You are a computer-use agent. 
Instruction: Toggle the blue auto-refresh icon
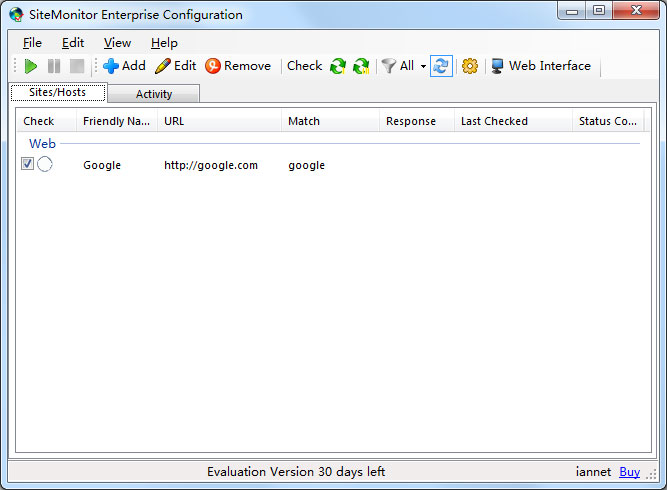(x=441, y=66)
